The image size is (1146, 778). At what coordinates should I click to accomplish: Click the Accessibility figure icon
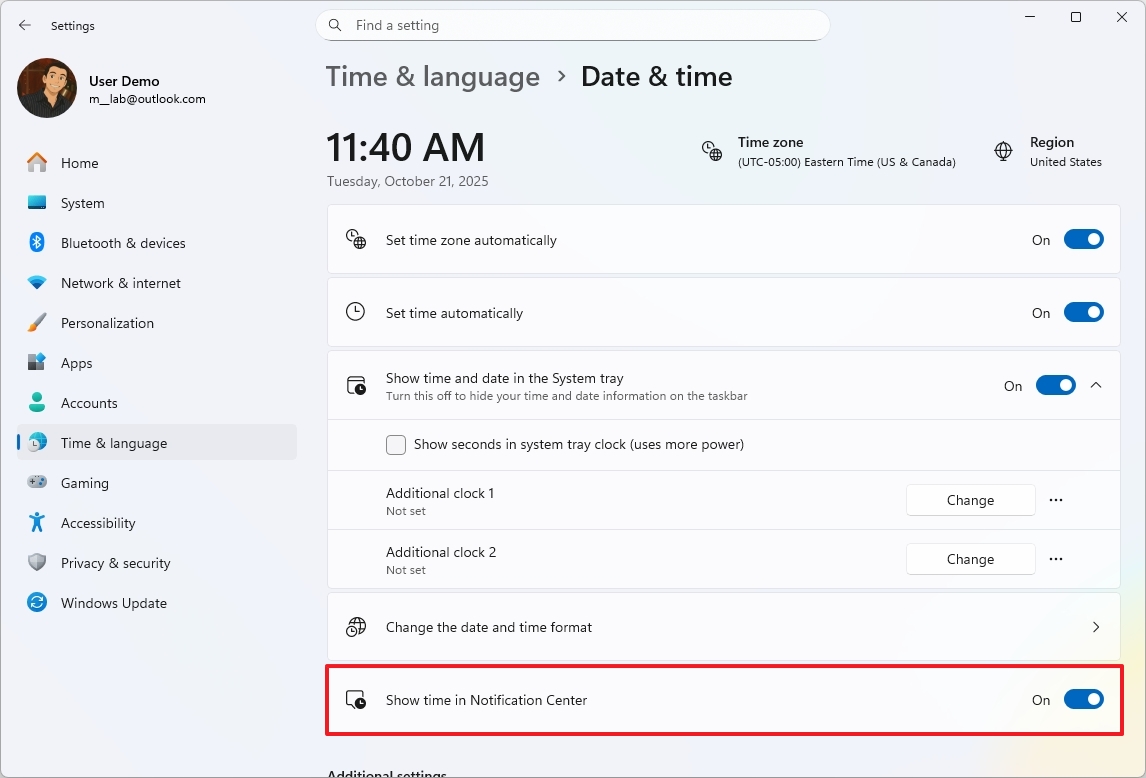click(x=37, y=523)
